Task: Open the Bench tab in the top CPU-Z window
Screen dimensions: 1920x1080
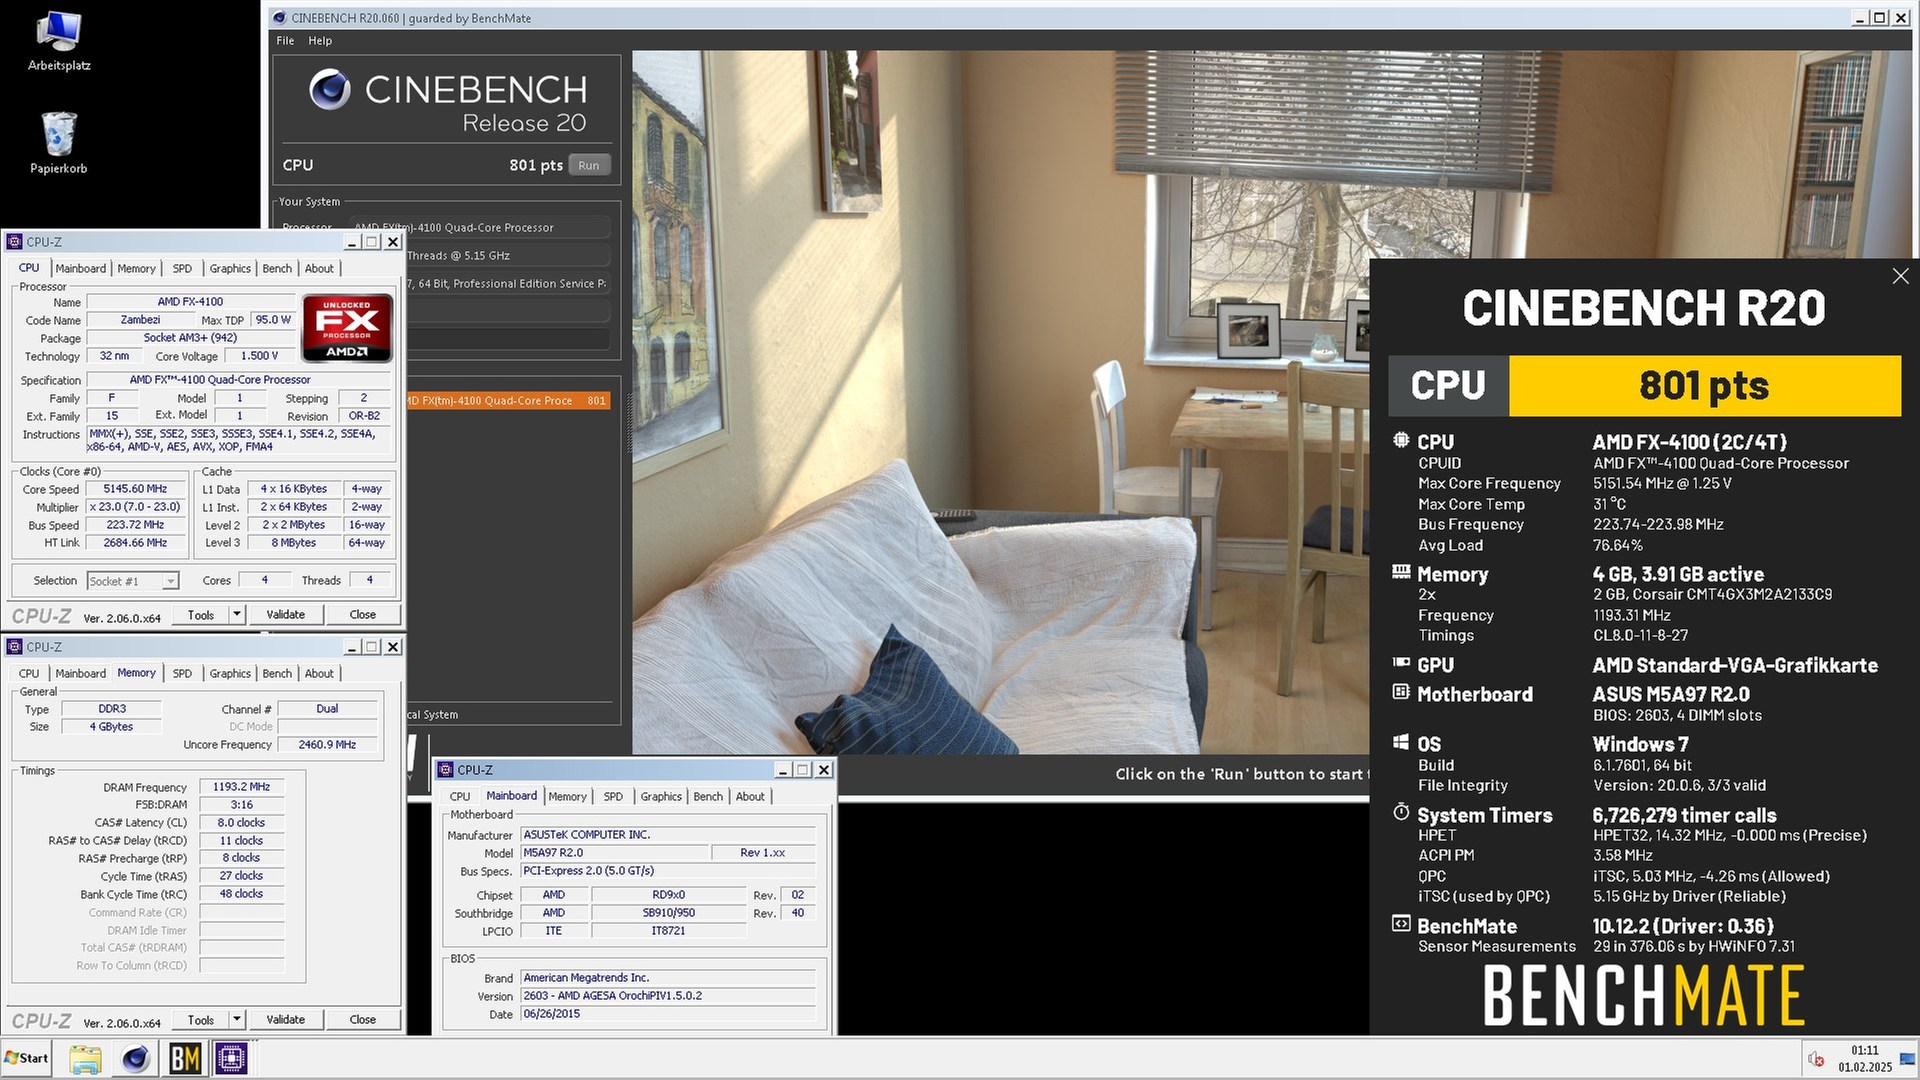Action: pos(277,269)
